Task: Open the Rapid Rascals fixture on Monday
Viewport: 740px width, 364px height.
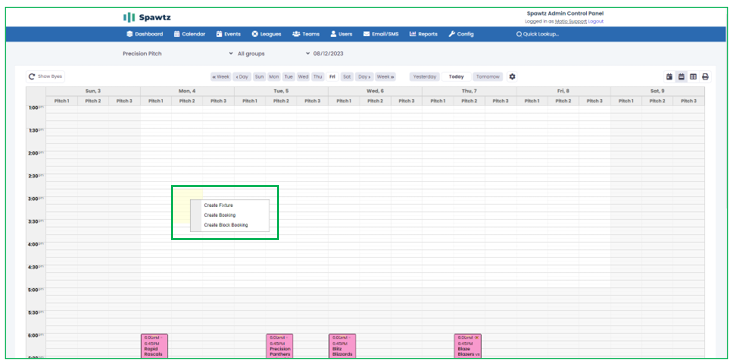Action: (x=154, y=346)
